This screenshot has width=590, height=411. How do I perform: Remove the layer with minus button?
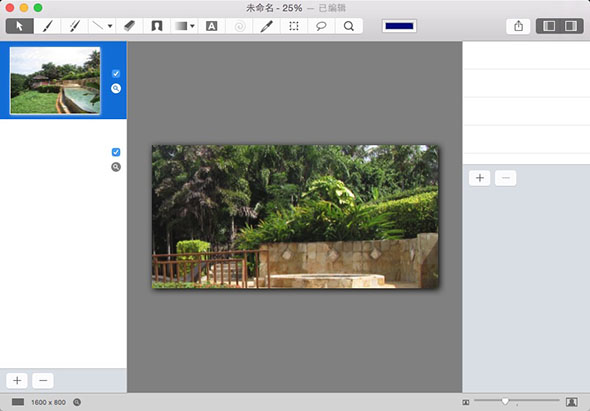coord(43,381)
